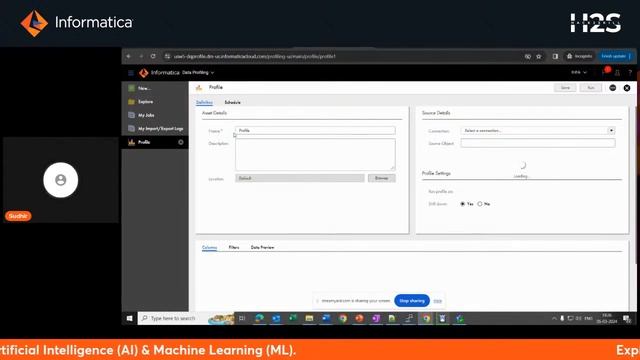Open the browser side panel icon
The height and width of the screenshot is (360, 640).
[x=555, y=56]
